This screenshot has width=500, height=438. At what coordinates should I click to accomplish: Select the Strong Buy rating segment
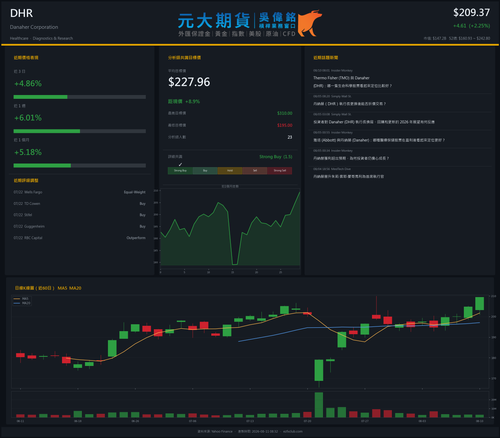[x=180, y=171]
